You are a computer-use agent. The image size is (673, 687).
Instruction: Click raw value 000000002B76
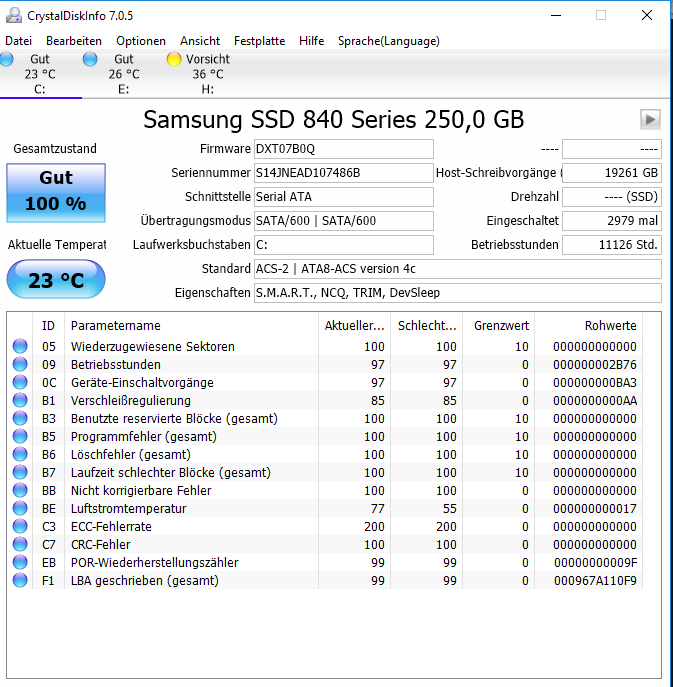(x=595, y=365)
